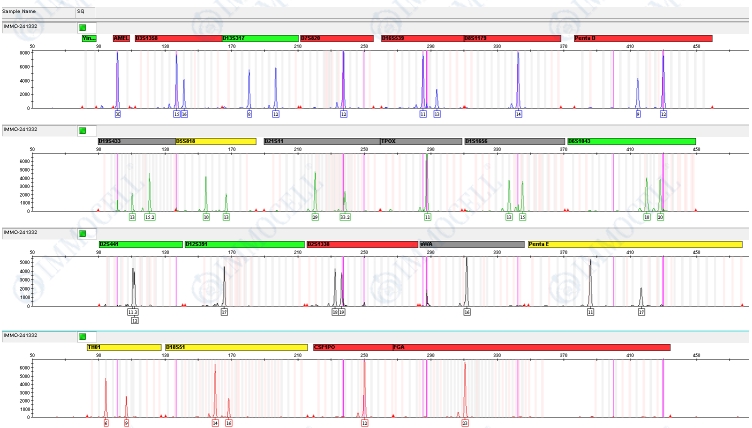Viewport: 752px width, 428px height.
Task: Click the SQ column header
Action: (x=81, y=11)
